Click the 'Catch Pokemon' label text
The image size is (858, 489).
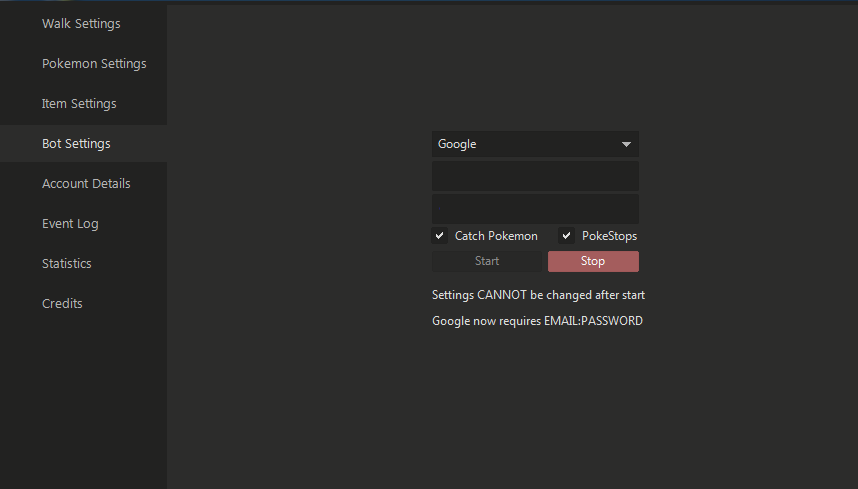click(496, 236)
